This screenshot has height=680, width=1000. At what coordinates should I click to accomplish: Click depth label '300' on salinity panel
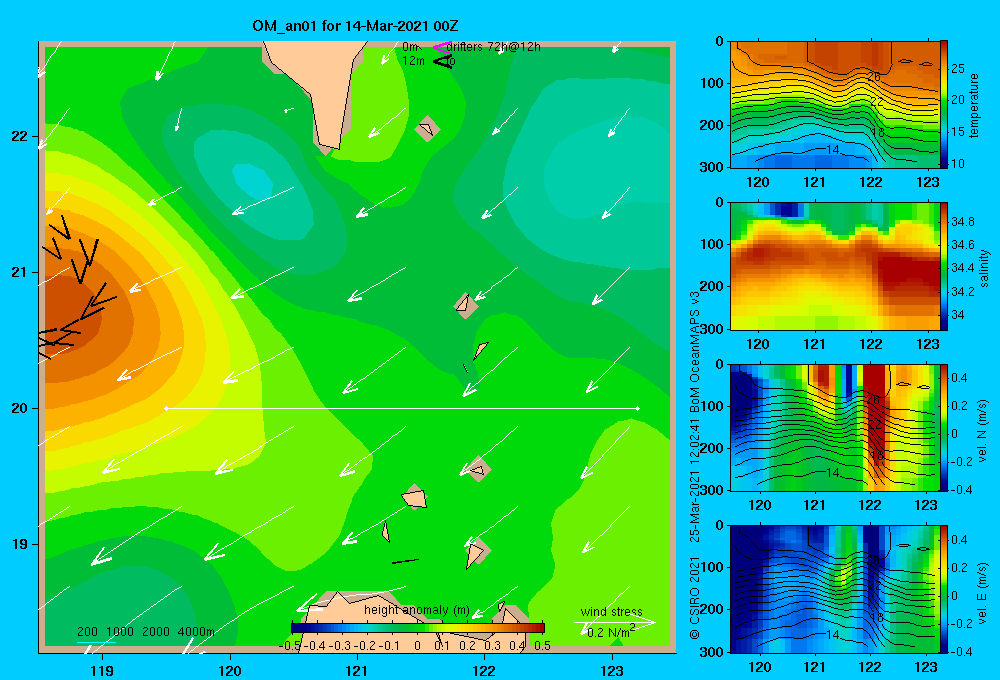tap(713, 329)
